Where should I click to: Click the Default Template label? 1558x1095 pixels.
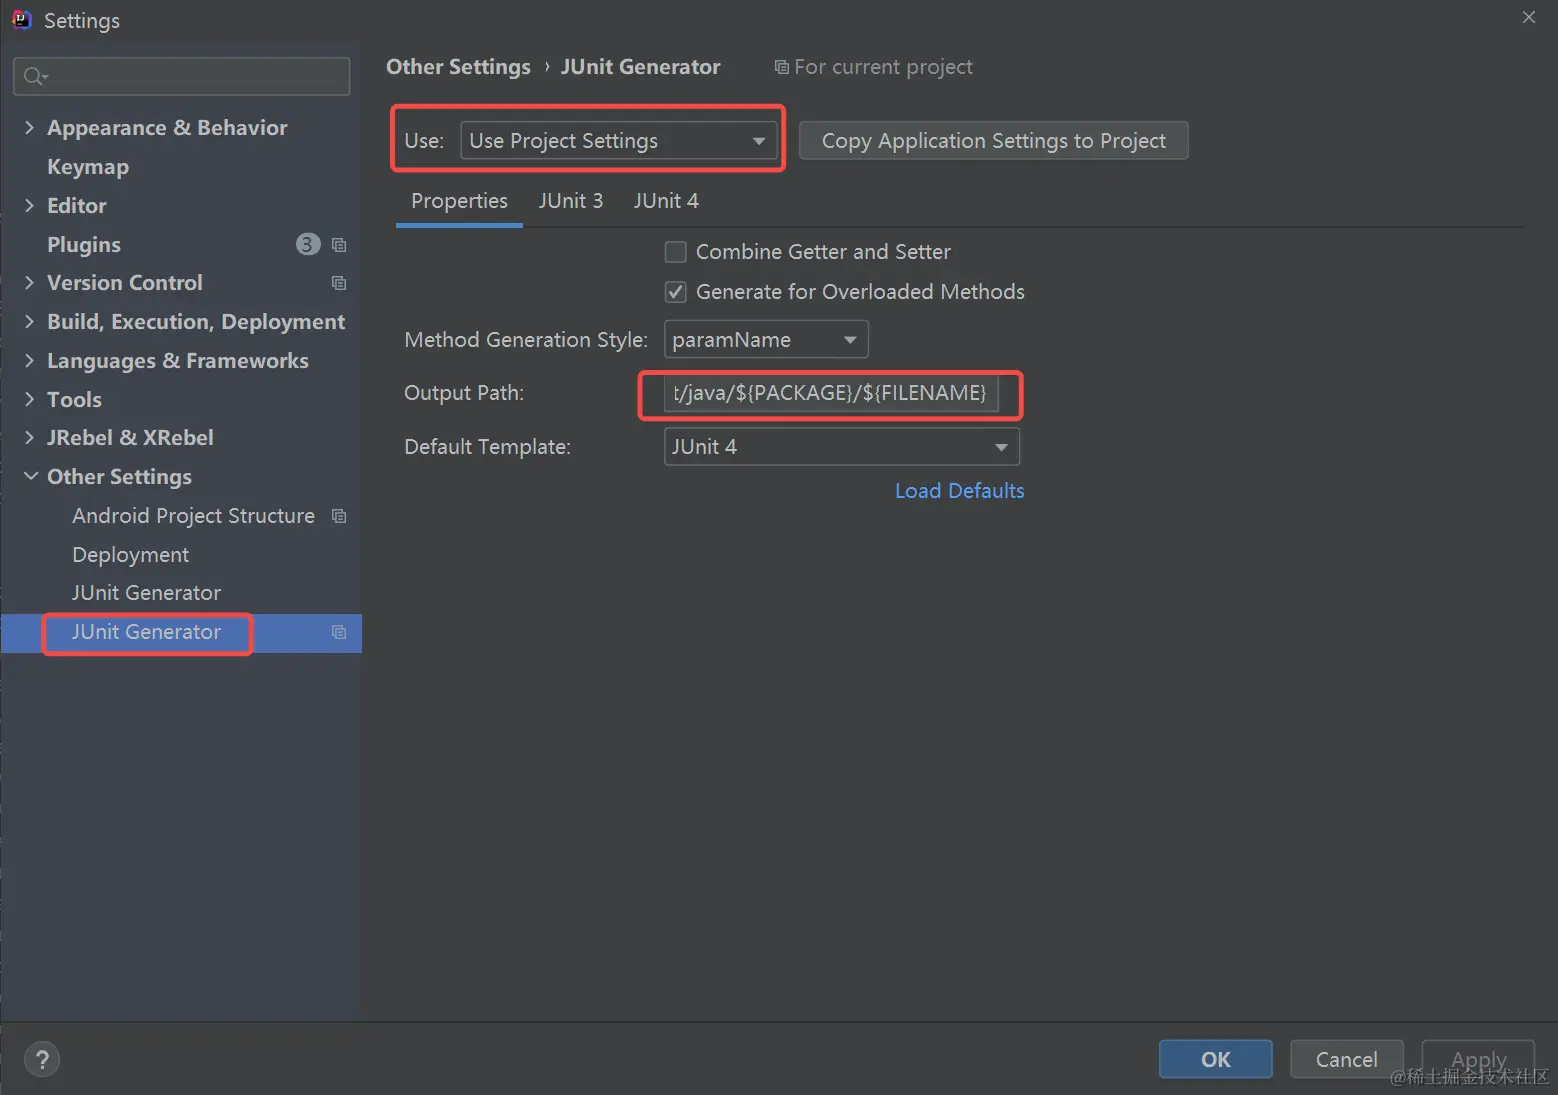click(x=487, y=447)
